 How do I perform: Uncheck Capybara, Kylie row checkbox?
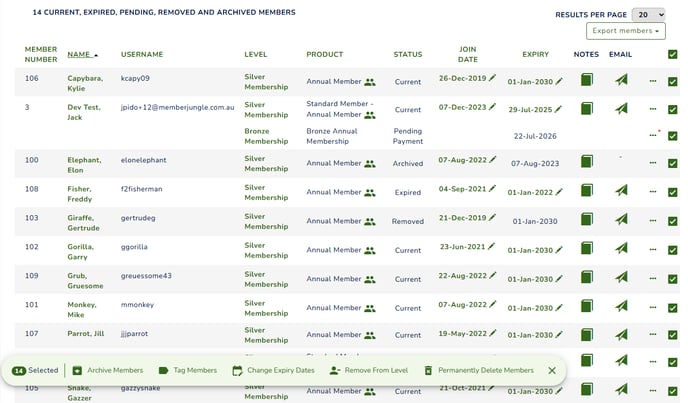(x=673, y=82)
